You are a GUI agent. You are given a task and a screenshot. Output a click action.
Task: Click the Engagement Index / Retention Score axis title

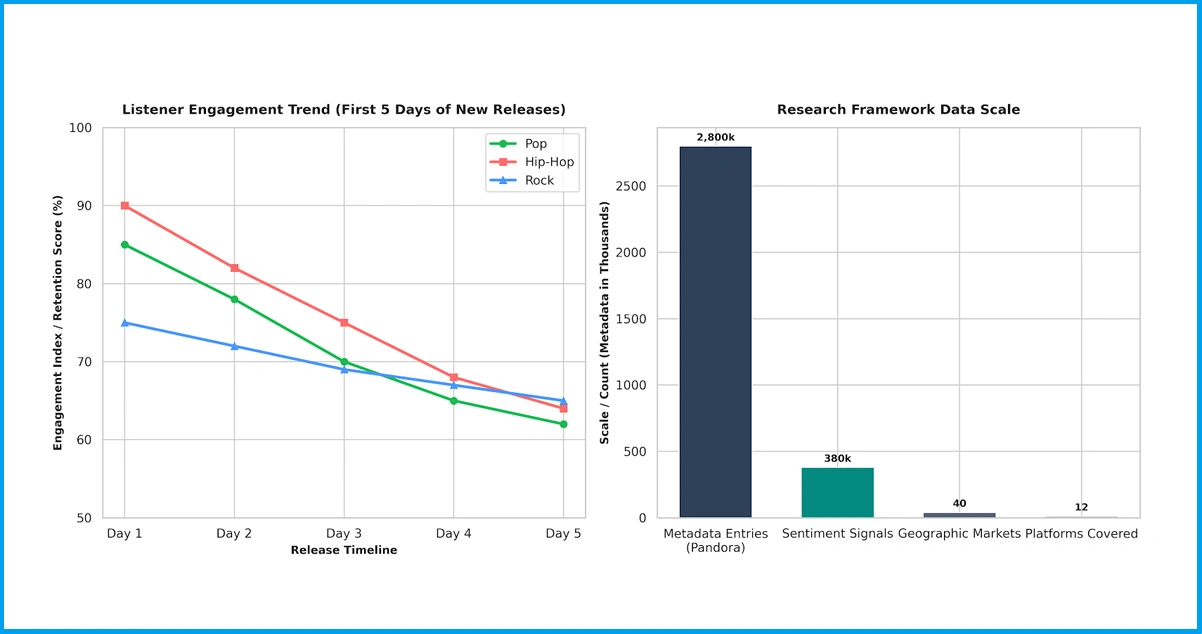(58, 323)
